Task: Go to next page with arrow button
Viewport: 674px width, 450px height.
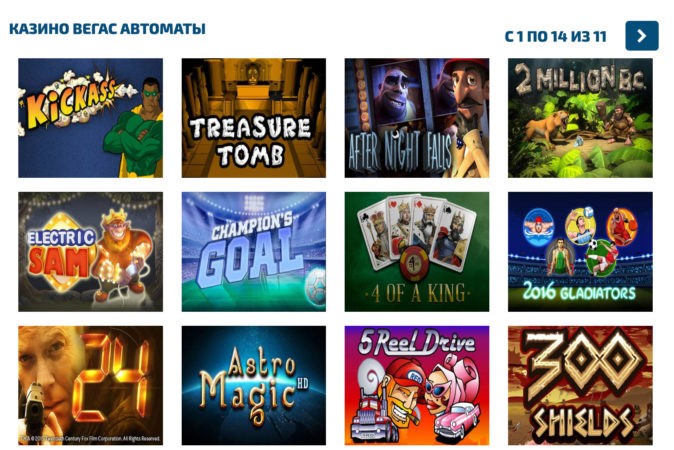Action: click(642, 36)
